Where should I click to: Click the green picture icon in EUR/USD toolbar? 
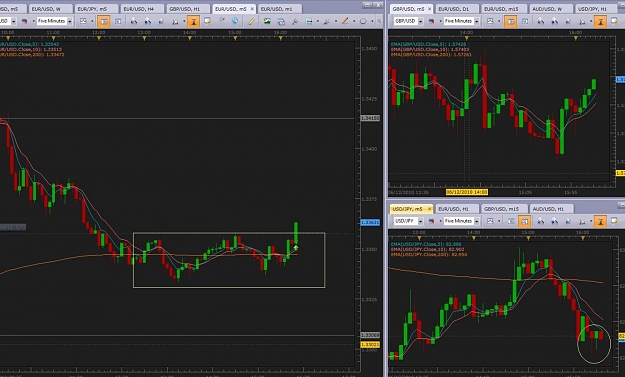click(x=267, y=21)
